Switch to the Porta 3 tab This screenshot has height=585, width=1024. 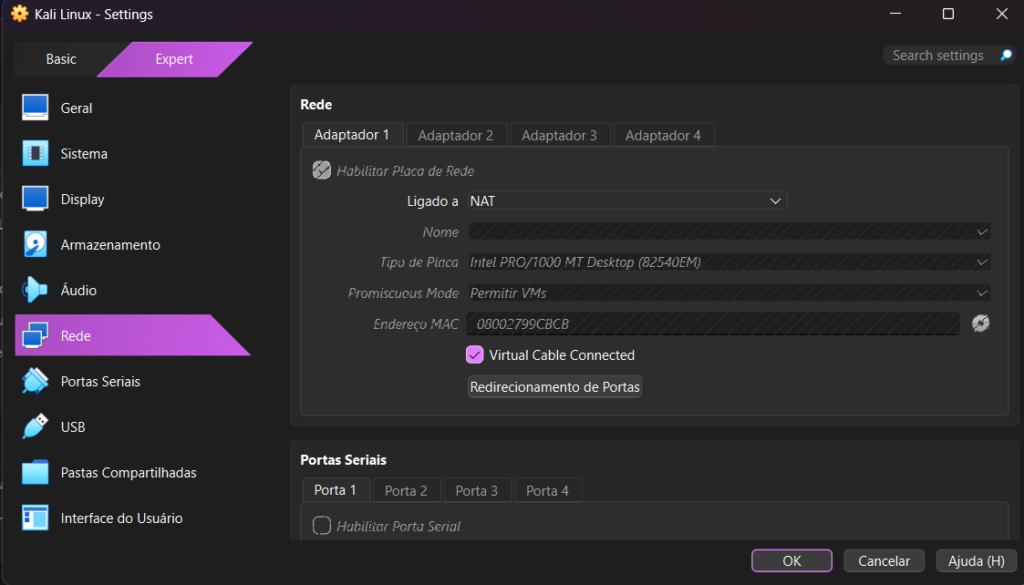pos(476,490)
